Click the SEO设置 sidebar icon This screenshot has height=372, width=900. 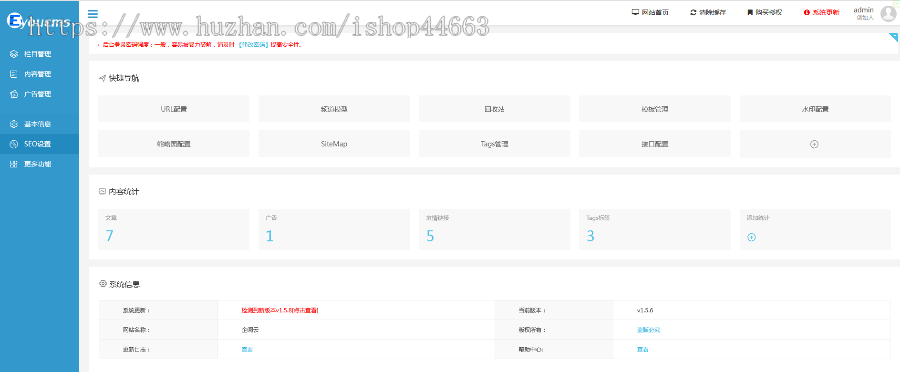tap(14, 144)
